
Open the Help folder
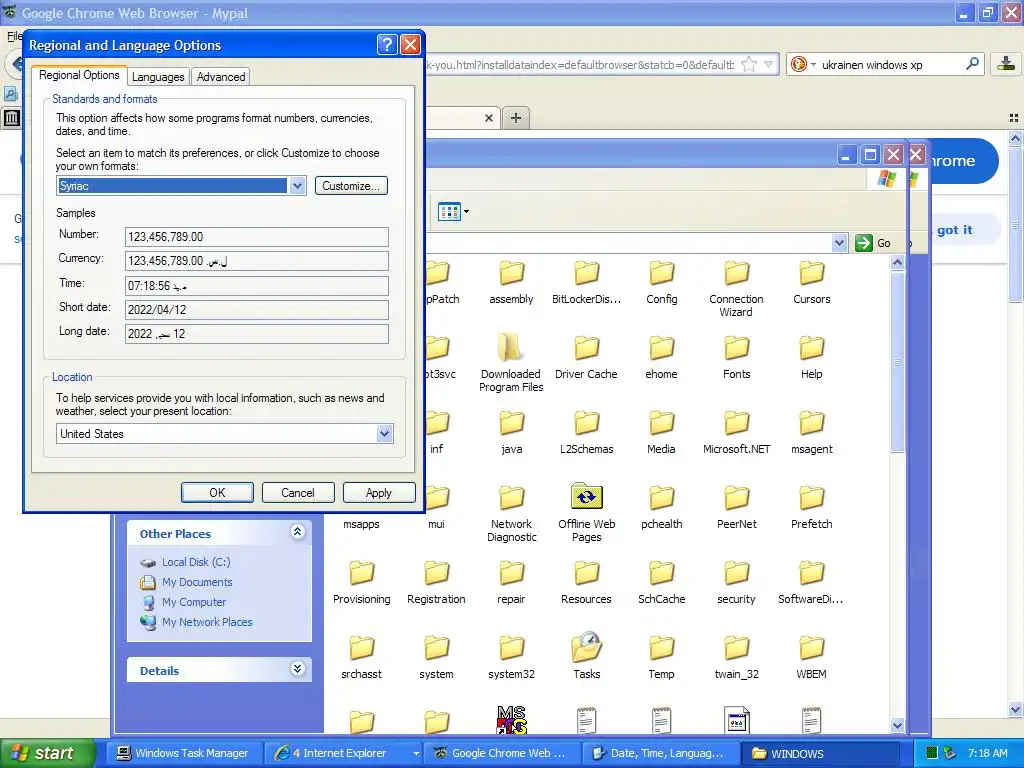tap(812, 357)
